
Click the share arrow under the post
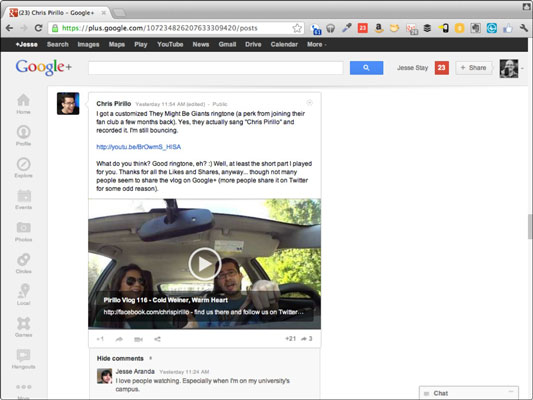click(x=119, y=339)
